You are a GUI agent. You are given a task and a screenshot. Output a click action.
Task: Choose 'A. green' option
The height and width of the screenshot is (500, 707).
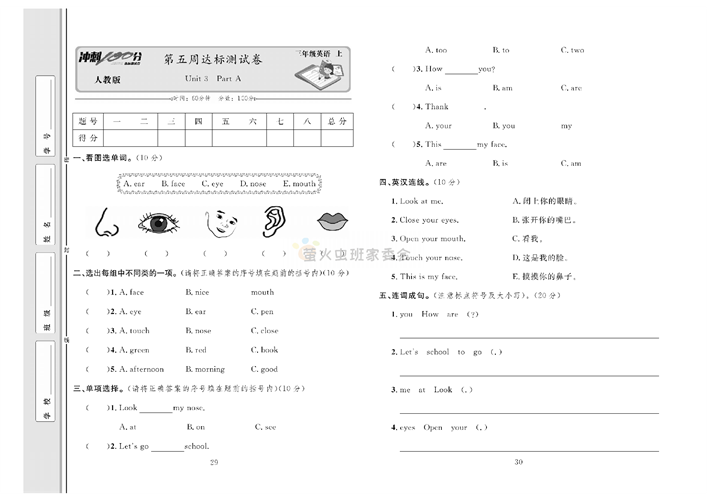coord(134,350)
